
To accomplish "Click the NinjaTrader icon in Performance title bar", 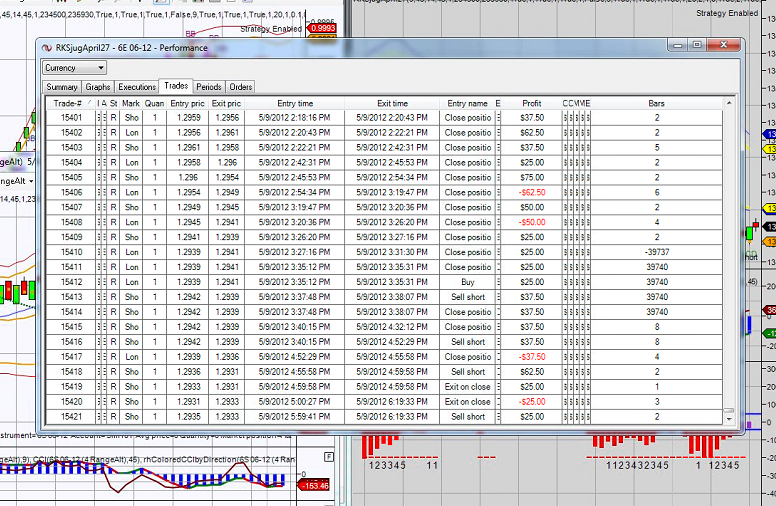I will tap(47, 47).
